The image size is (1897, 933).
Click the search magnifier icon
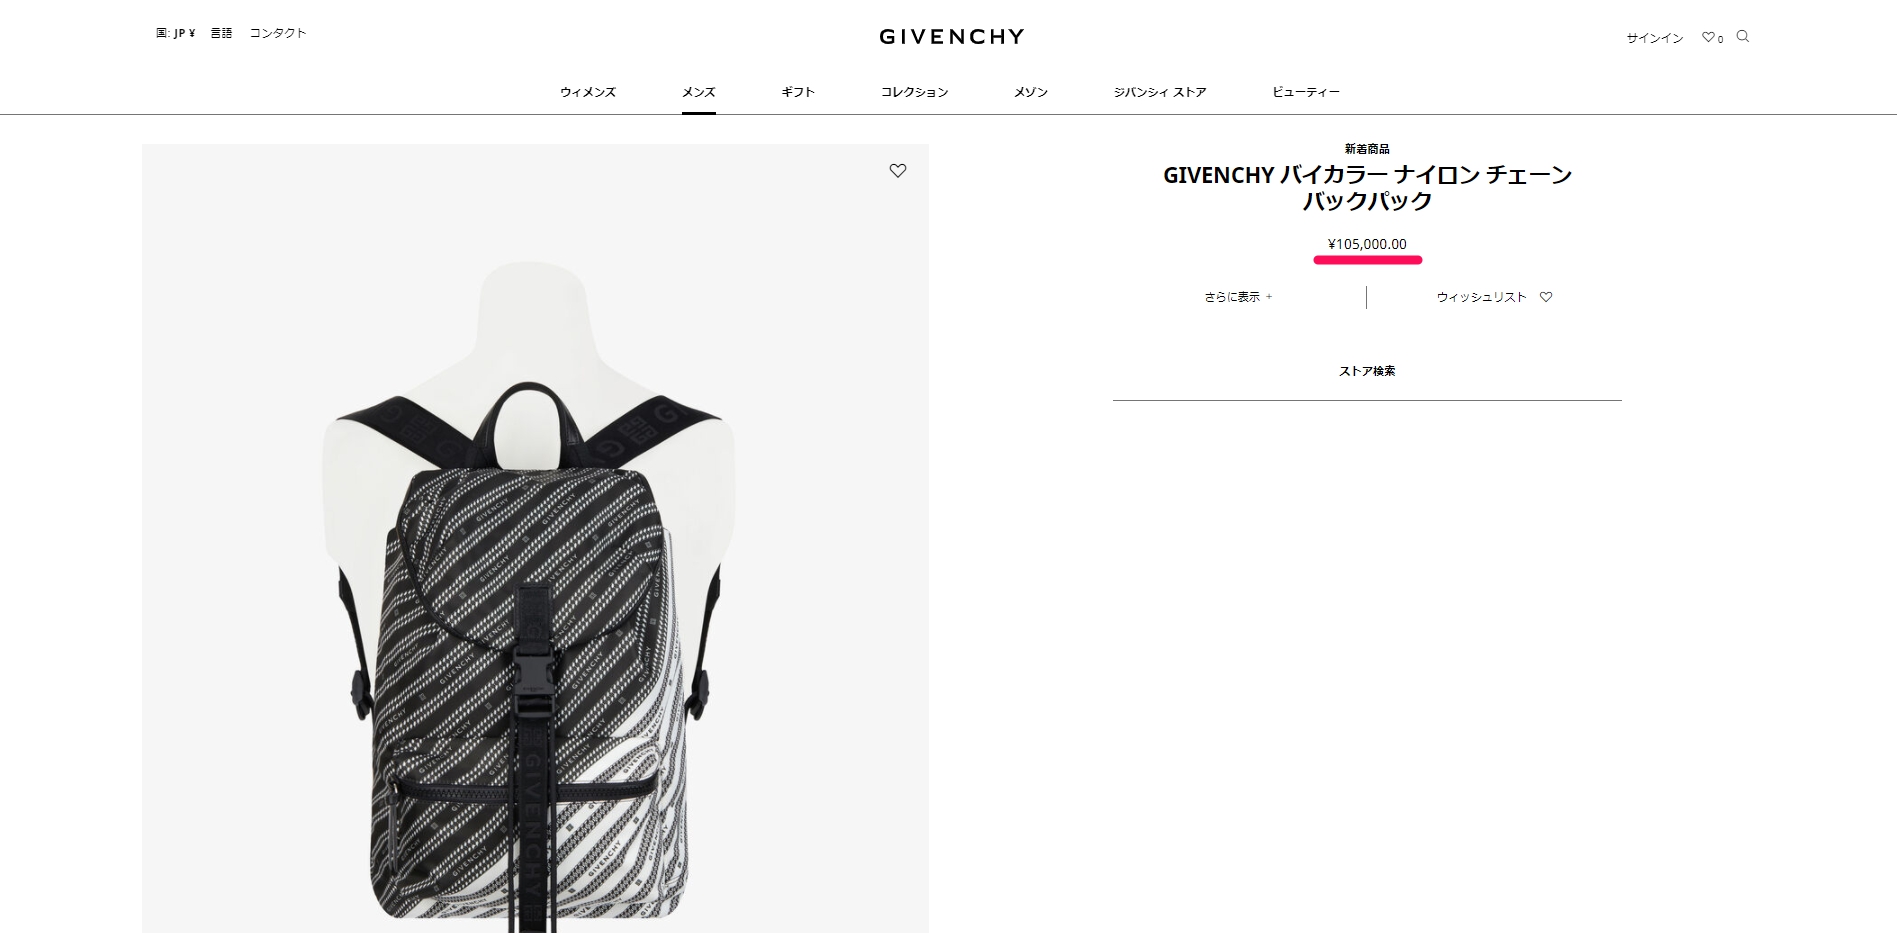coord(1743,37)
